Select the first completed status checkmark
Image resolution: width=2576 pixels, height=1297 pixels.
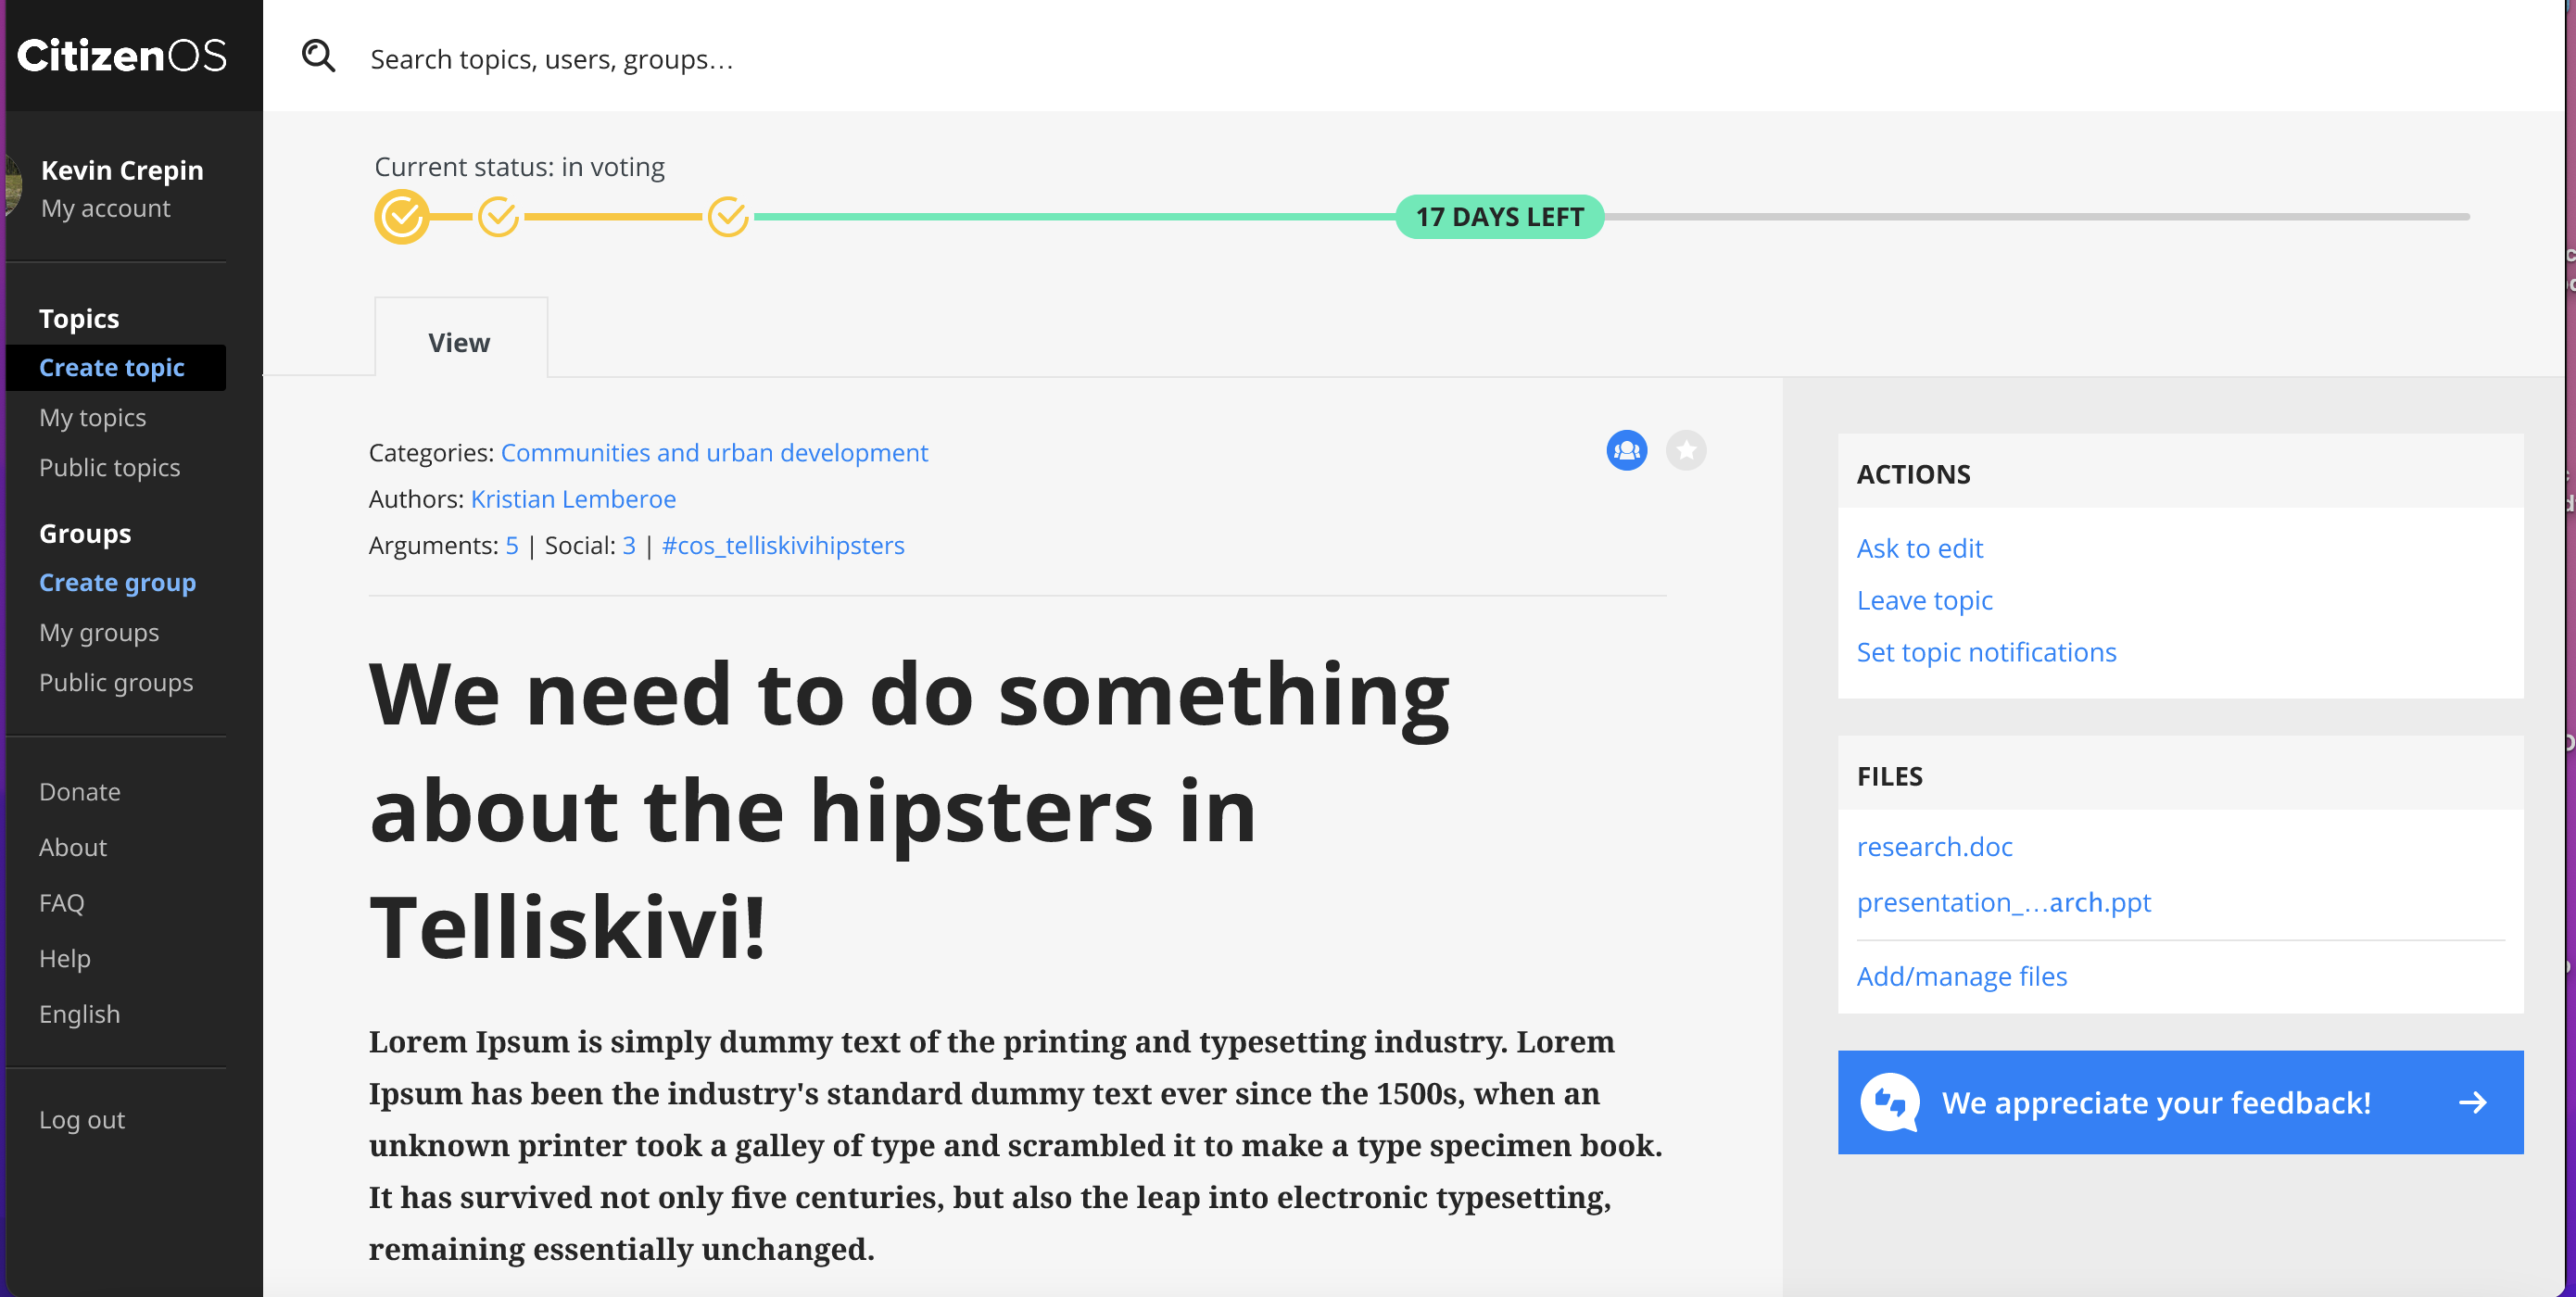point(402,216)
